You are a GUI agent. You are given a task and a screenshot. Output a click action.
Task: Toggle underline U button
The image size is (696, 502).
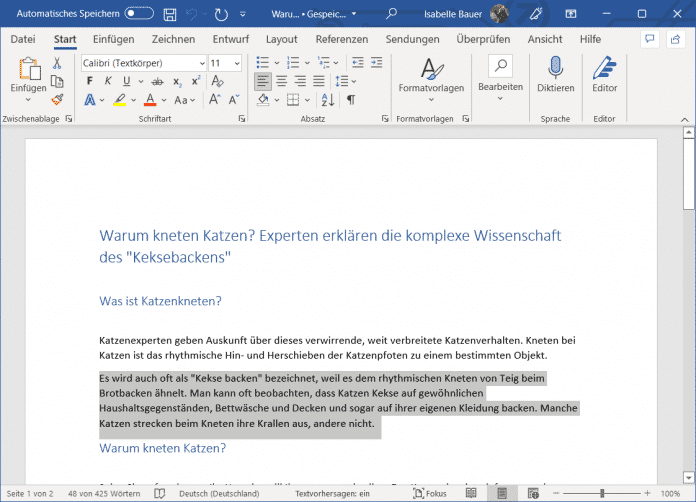[127, 81]
